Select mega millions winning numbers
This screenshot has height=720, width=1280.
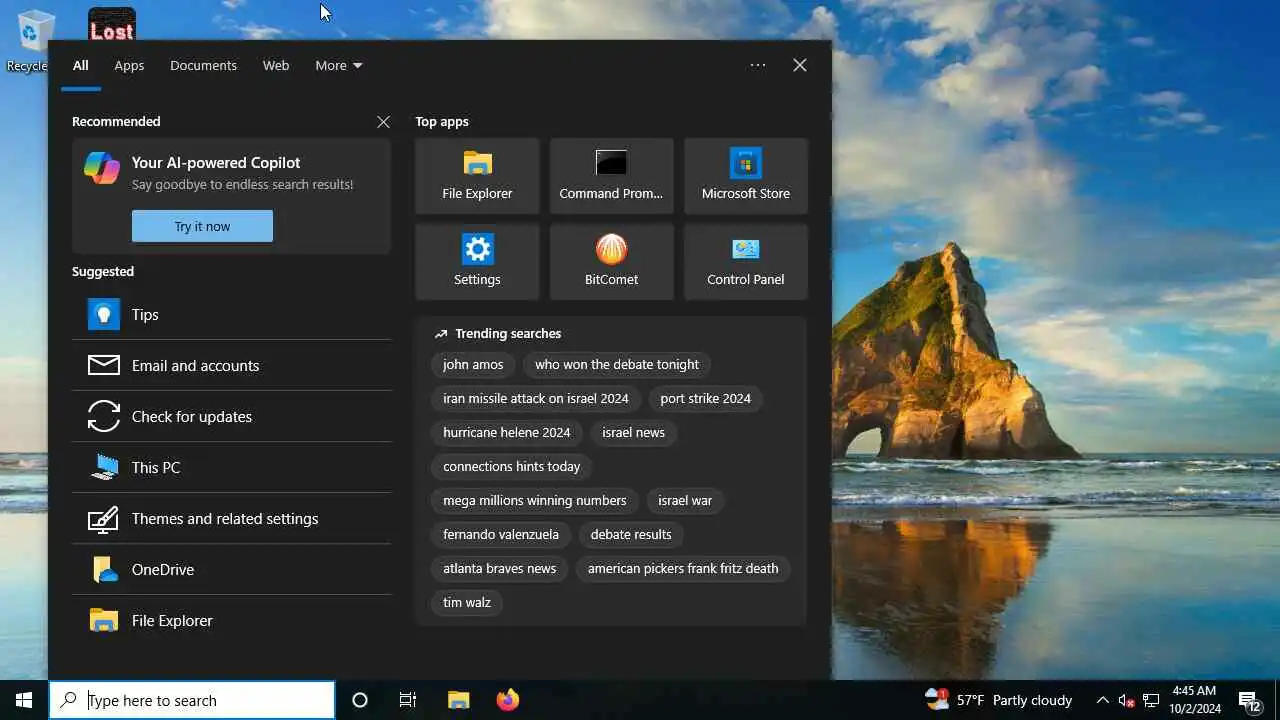[535, 500]
